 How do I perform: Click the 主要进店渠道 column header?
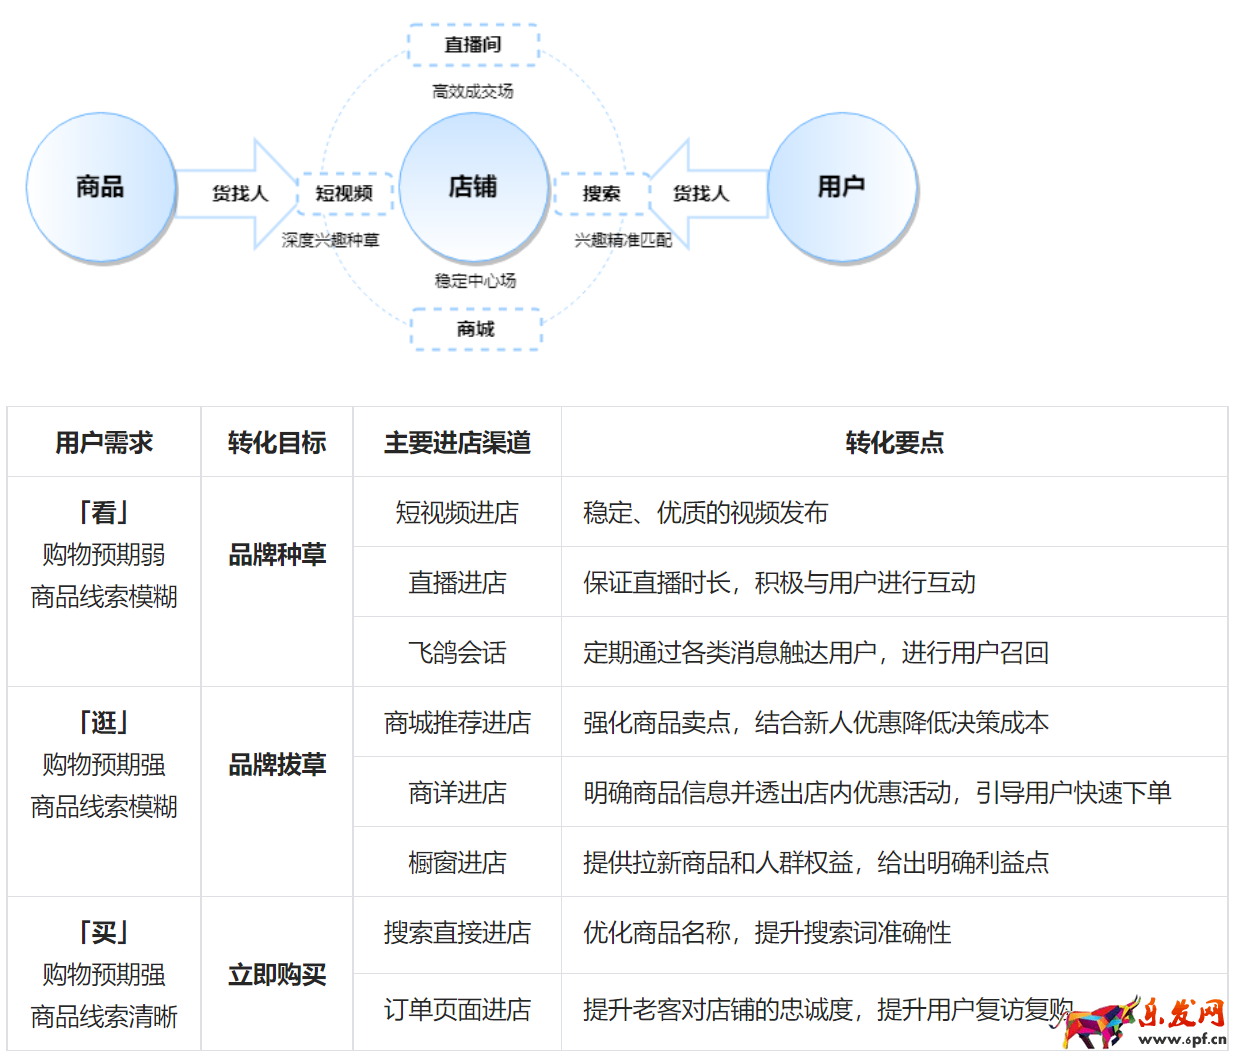pos(457,442)
